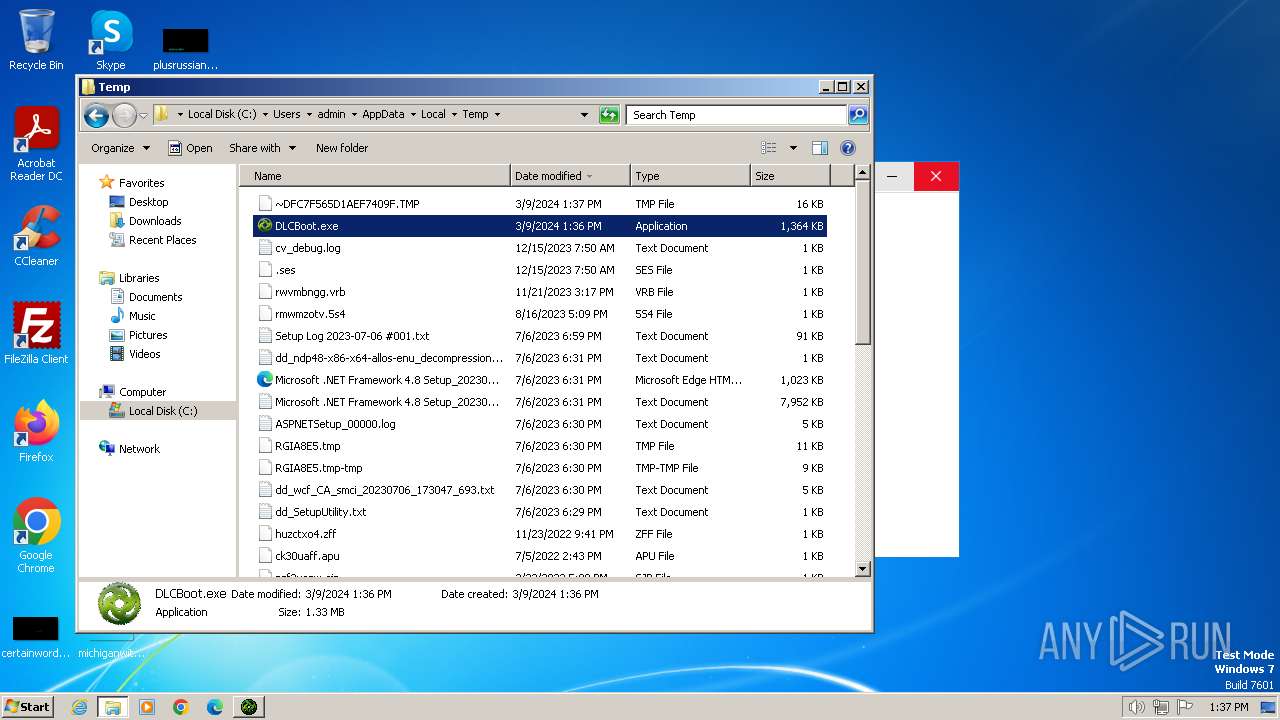Open Internet Explorer from the taskbar

(x=79, y=707)
